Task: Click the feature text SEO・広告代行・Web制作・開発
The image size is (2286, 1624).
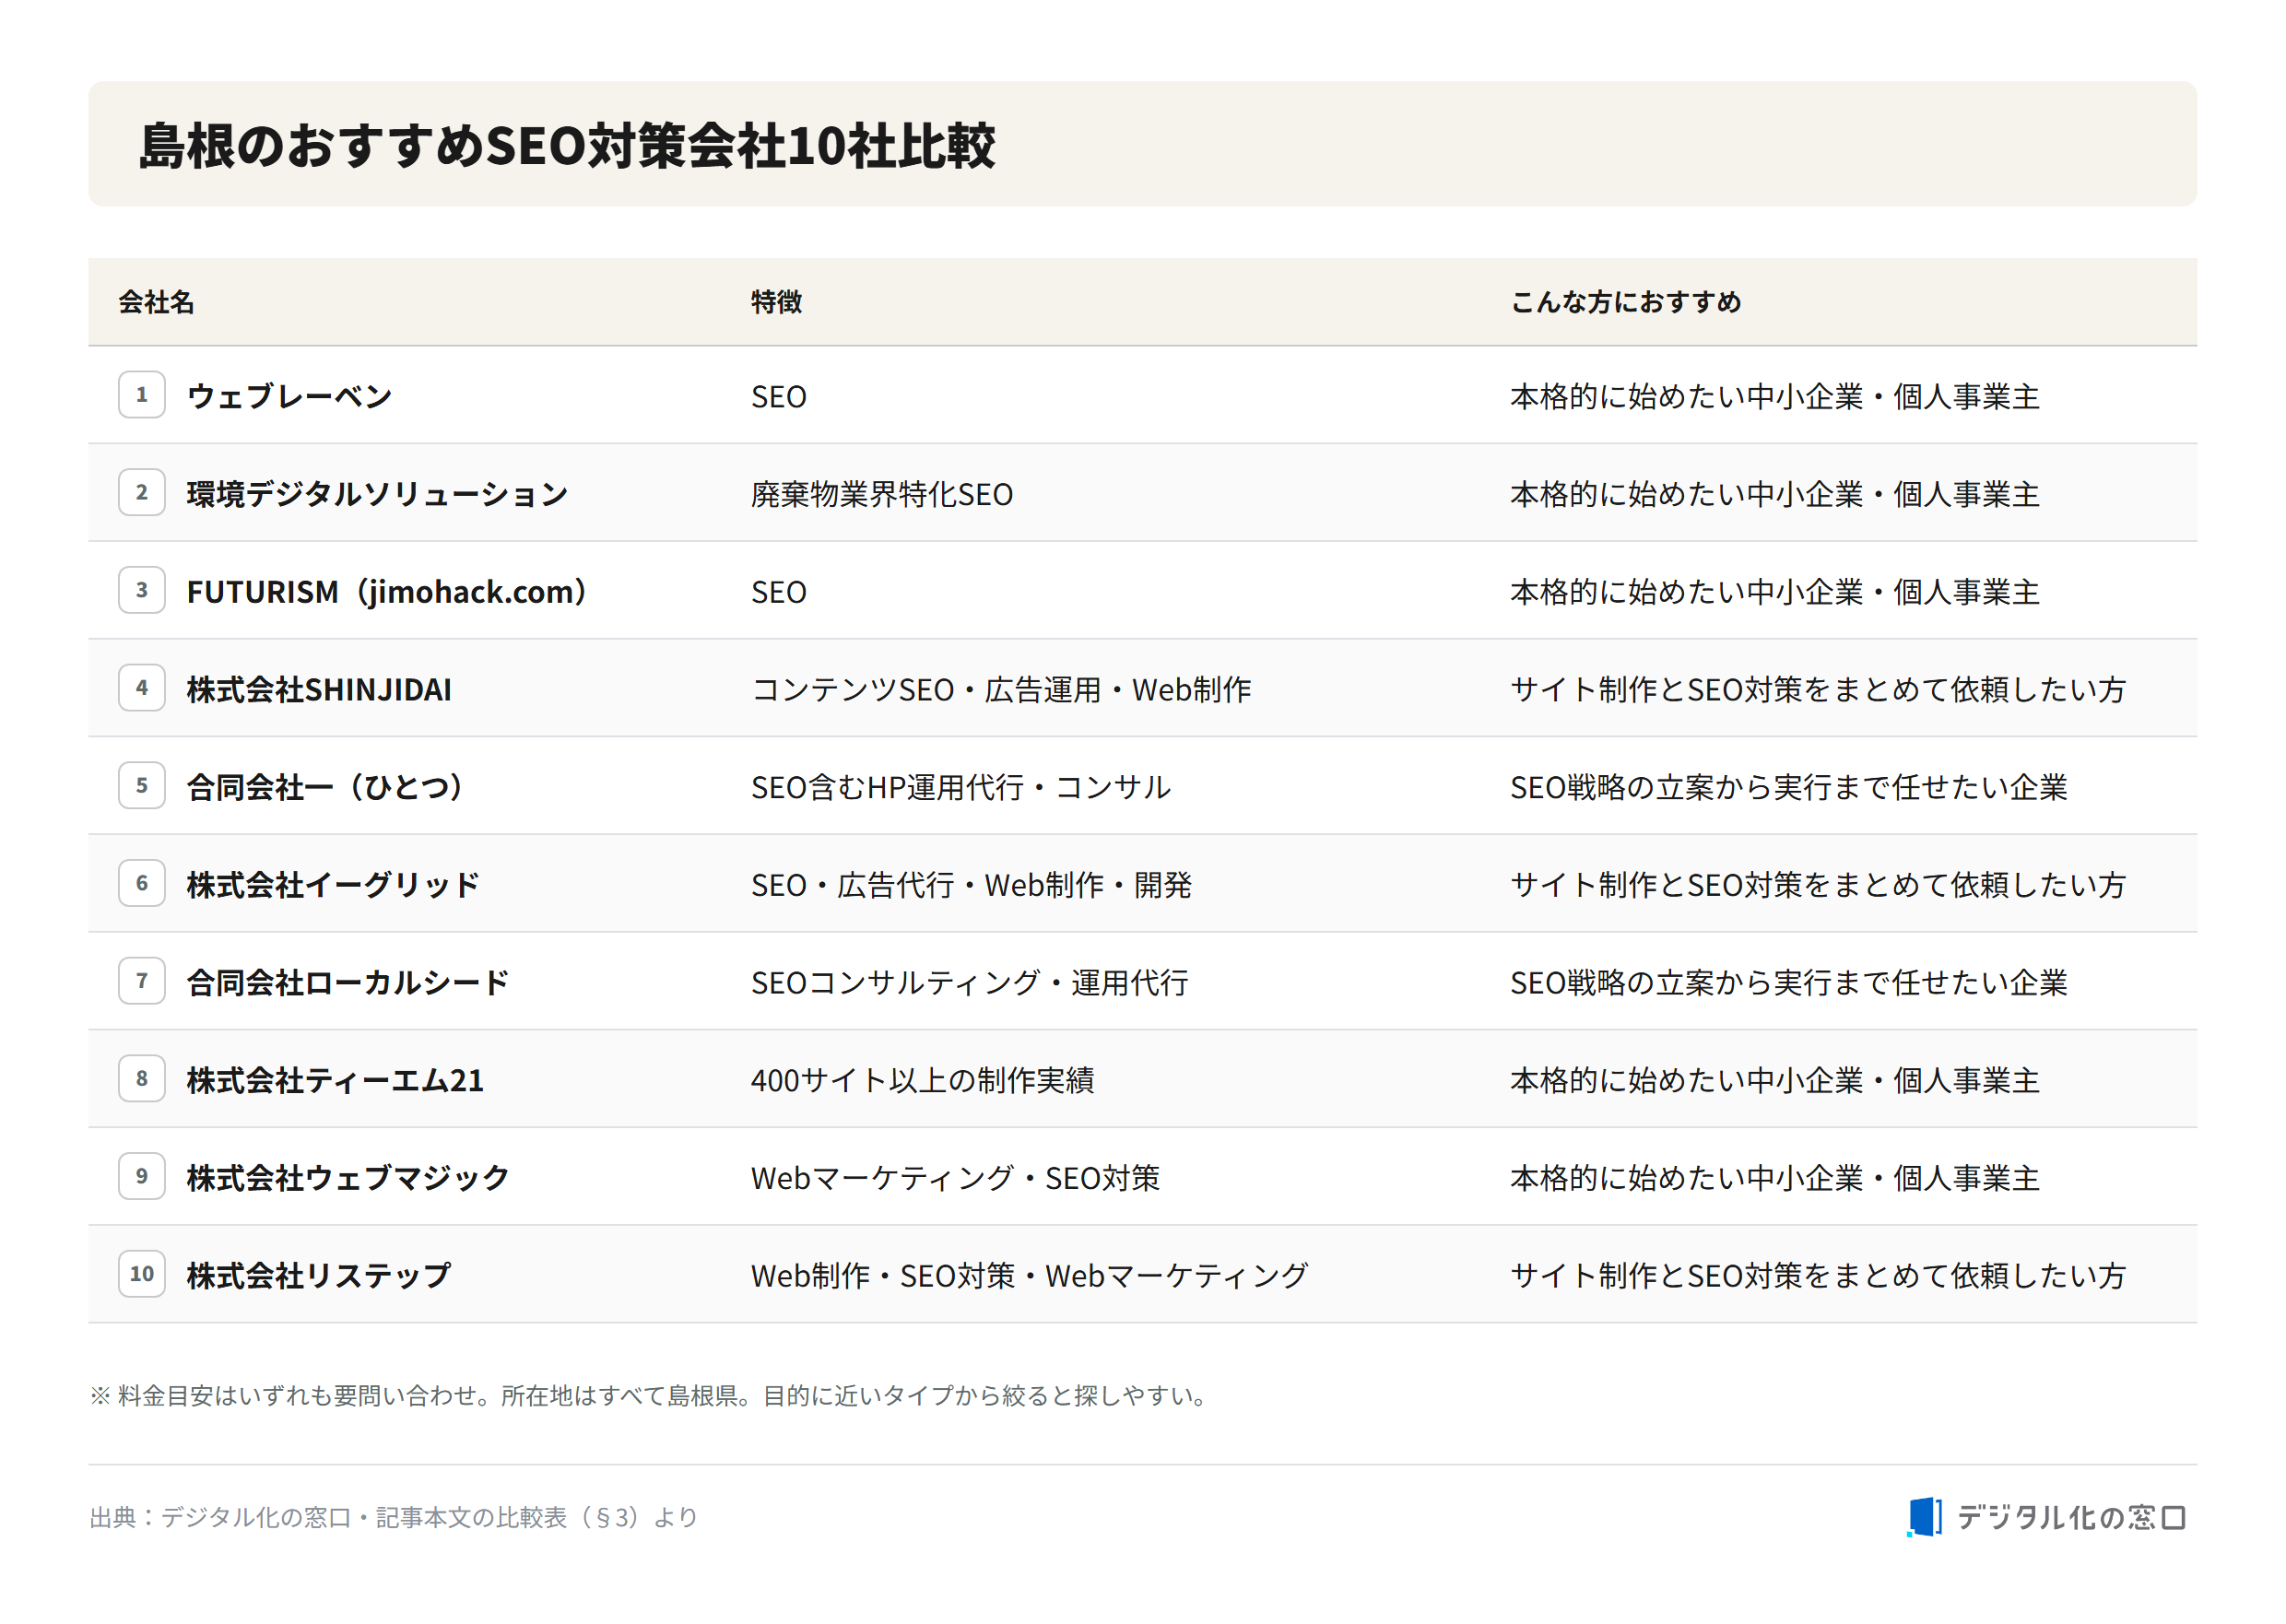Action: point(971,885)
